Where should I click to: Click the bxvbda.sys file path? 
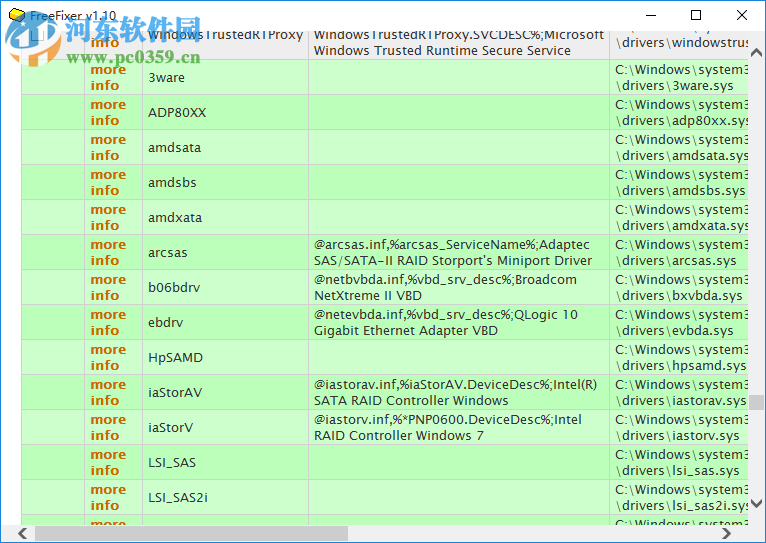[x=681, y=288]
